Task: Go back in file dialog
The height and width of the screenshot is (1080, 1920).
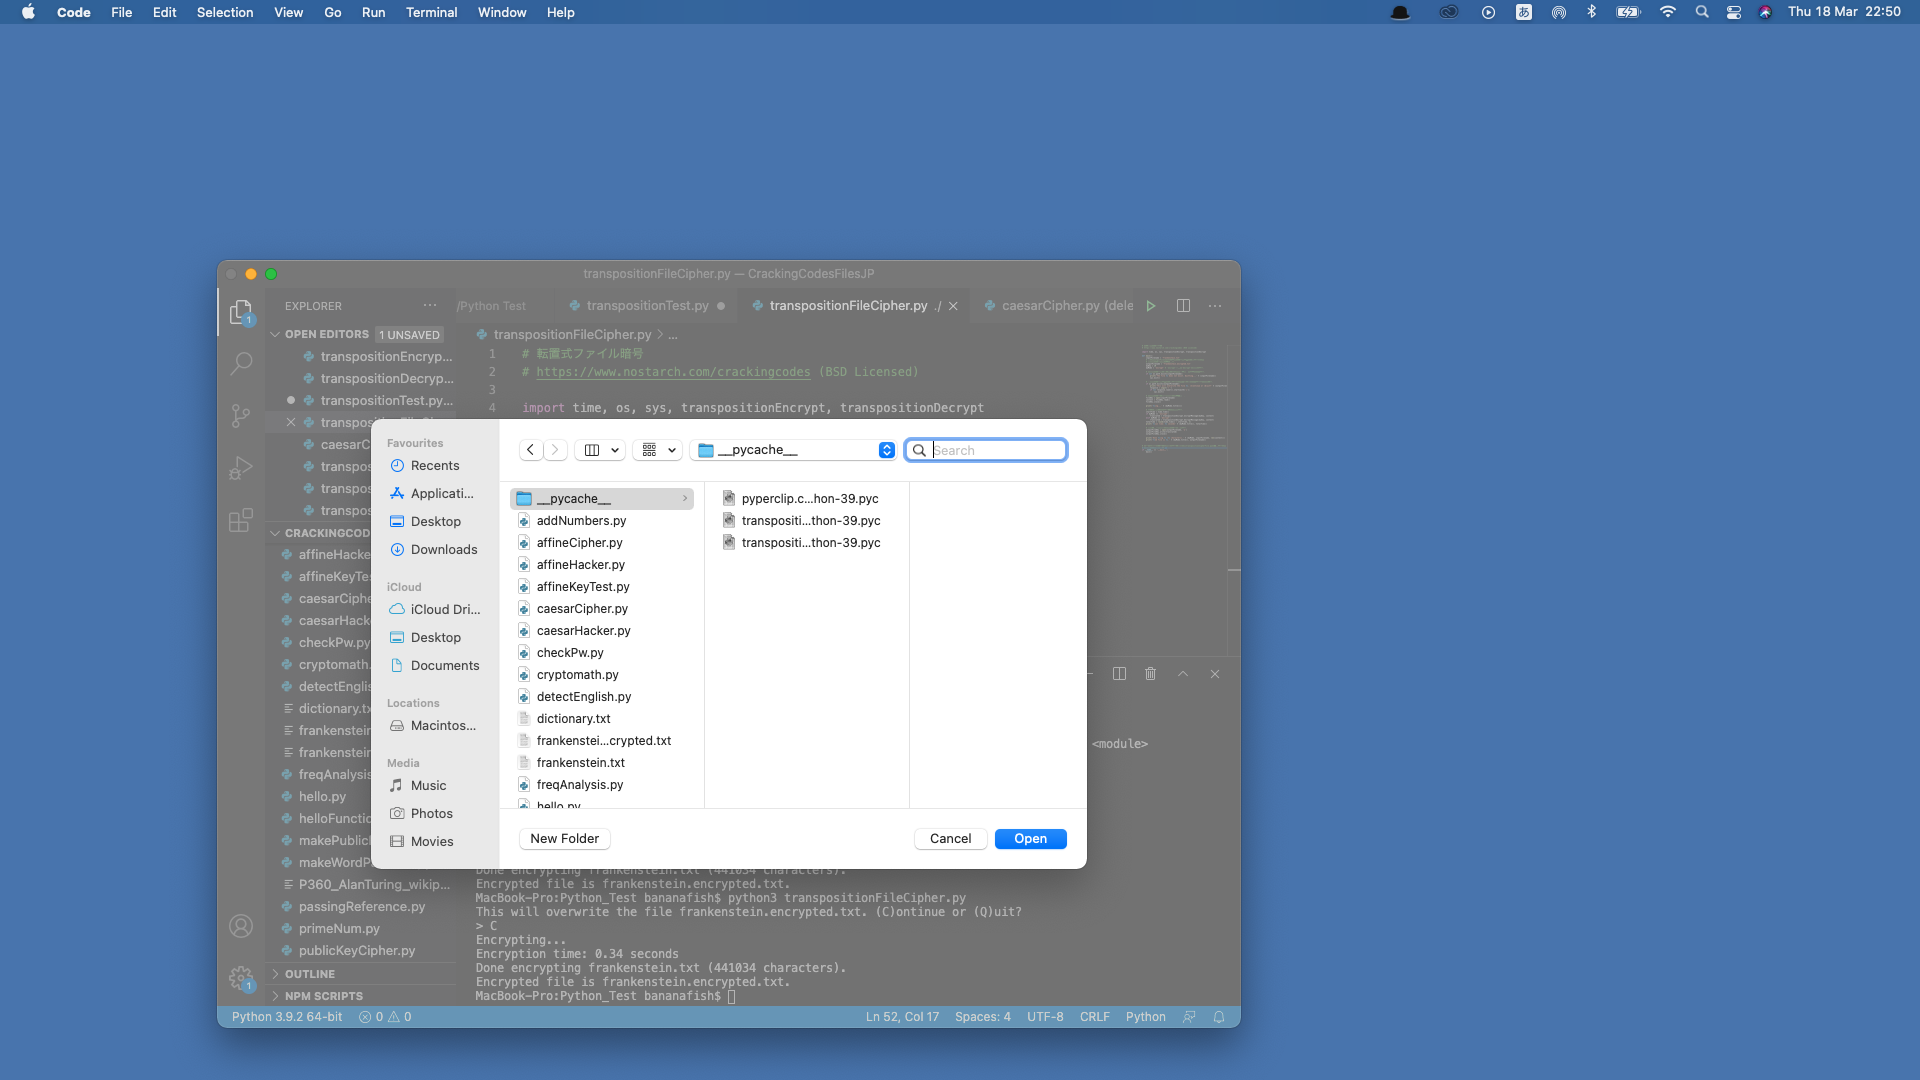Action: [531, 450]
